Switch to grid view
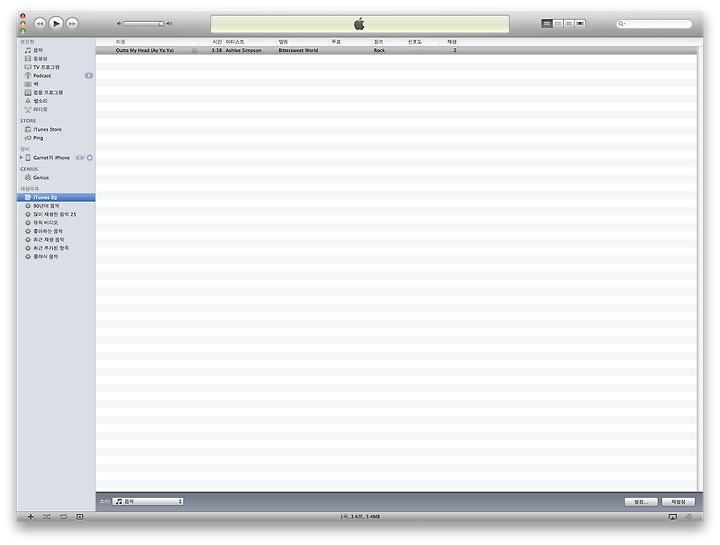The height and width of the screenshot is (545, 720). [569, 23]
